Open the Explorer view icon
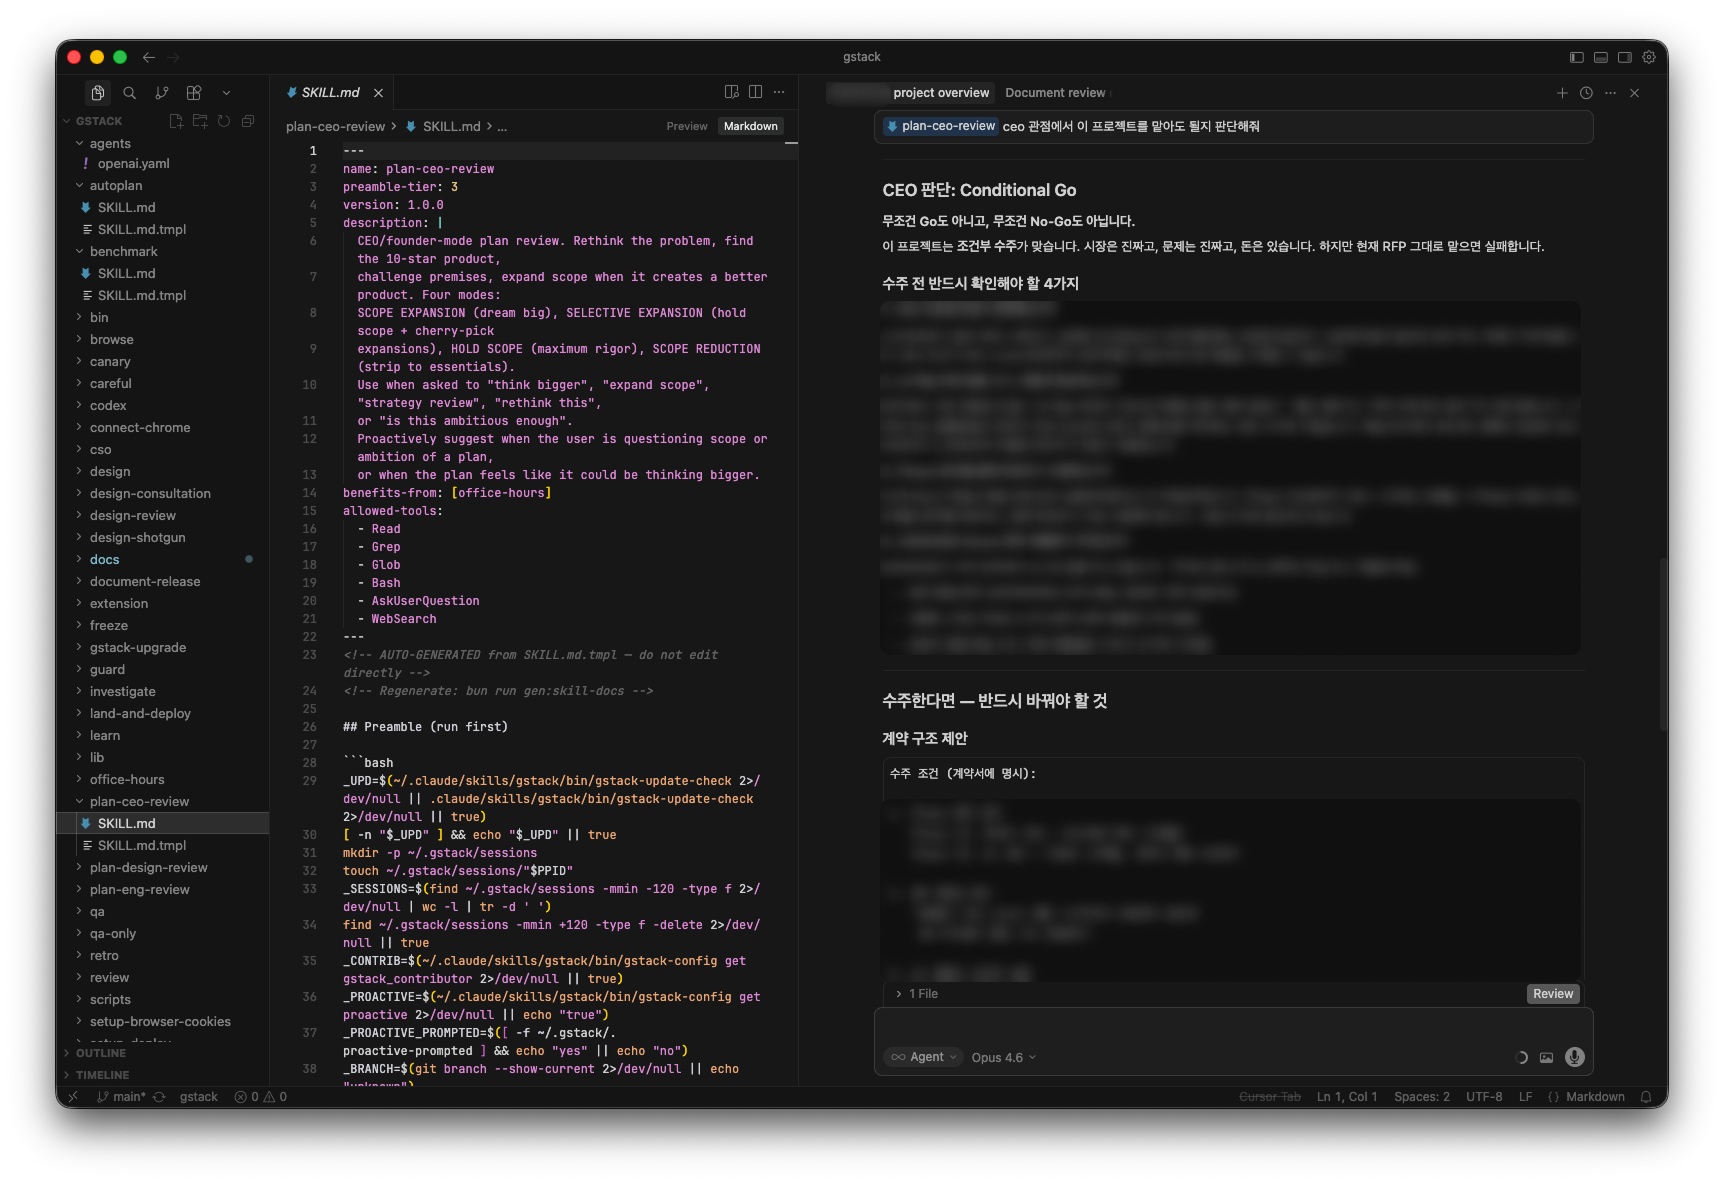 tap(98, 93)
